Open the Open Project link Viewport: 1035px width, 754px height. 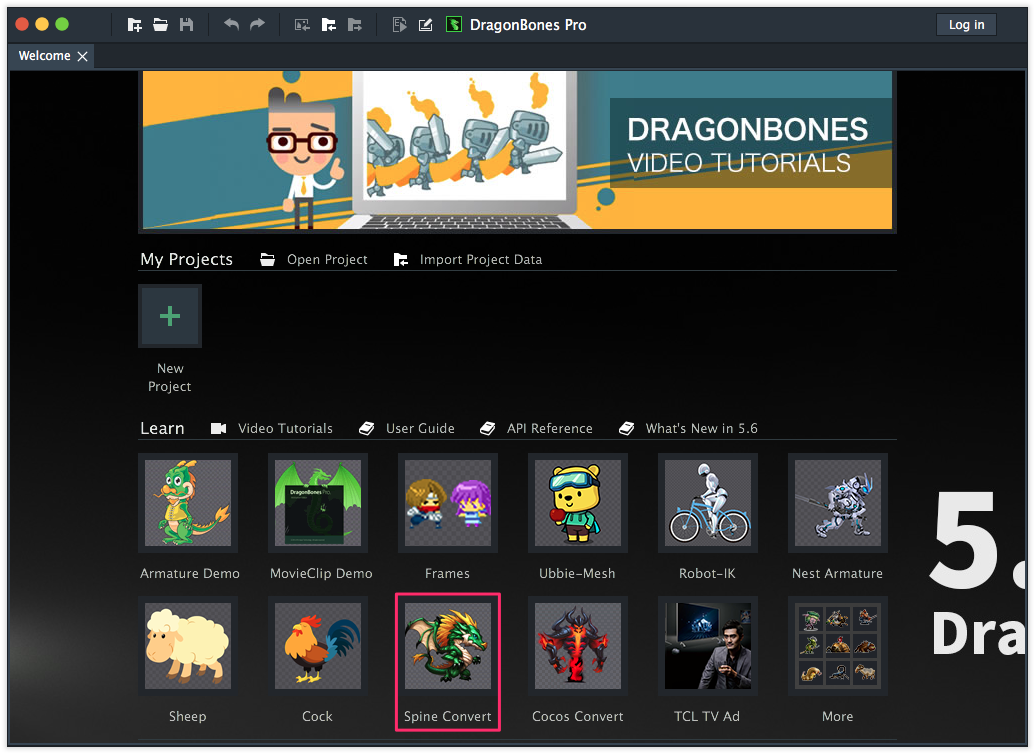click(327, 259)
